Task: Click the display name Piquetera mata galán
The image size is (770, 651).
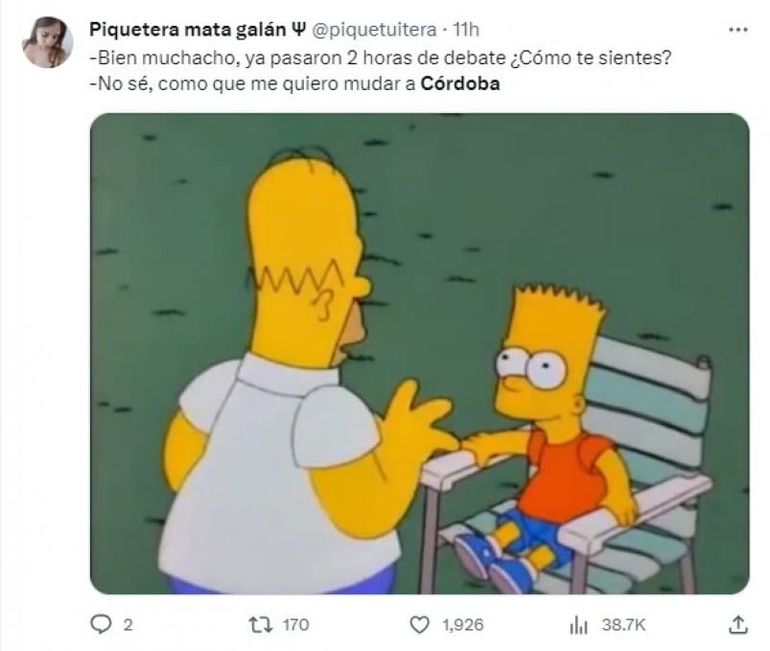Action: coord(188,30)
